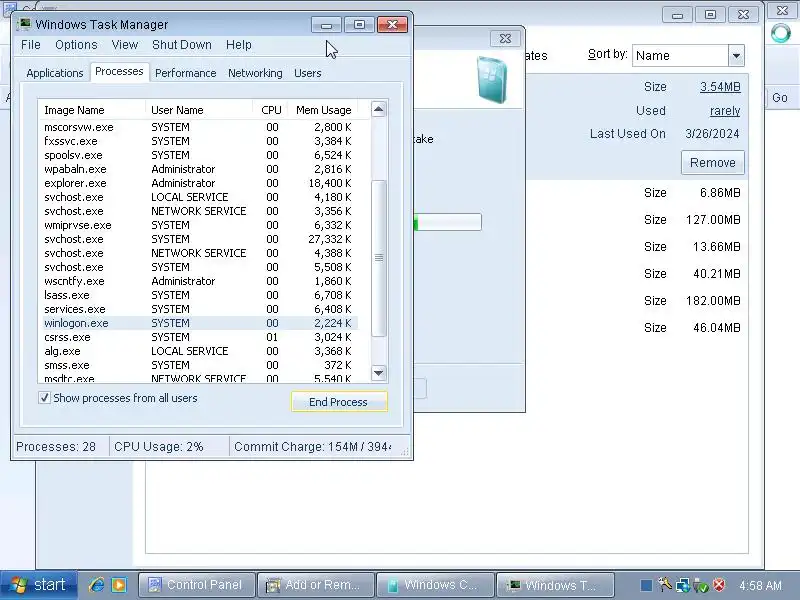Image resolution: width=800 pixels, height=600 pixels.
Task: Click the process list scroll-down arrow
Action: coord(378,373)
